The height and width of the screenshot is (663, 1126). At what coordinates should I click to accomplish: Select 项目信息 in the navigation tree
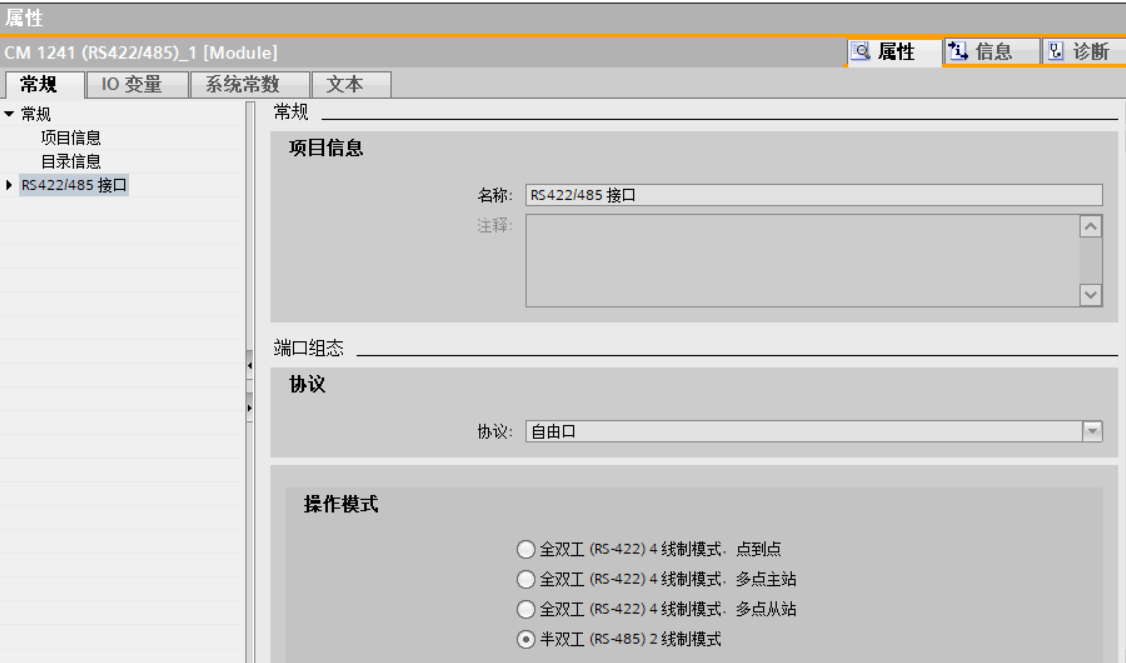70,138
